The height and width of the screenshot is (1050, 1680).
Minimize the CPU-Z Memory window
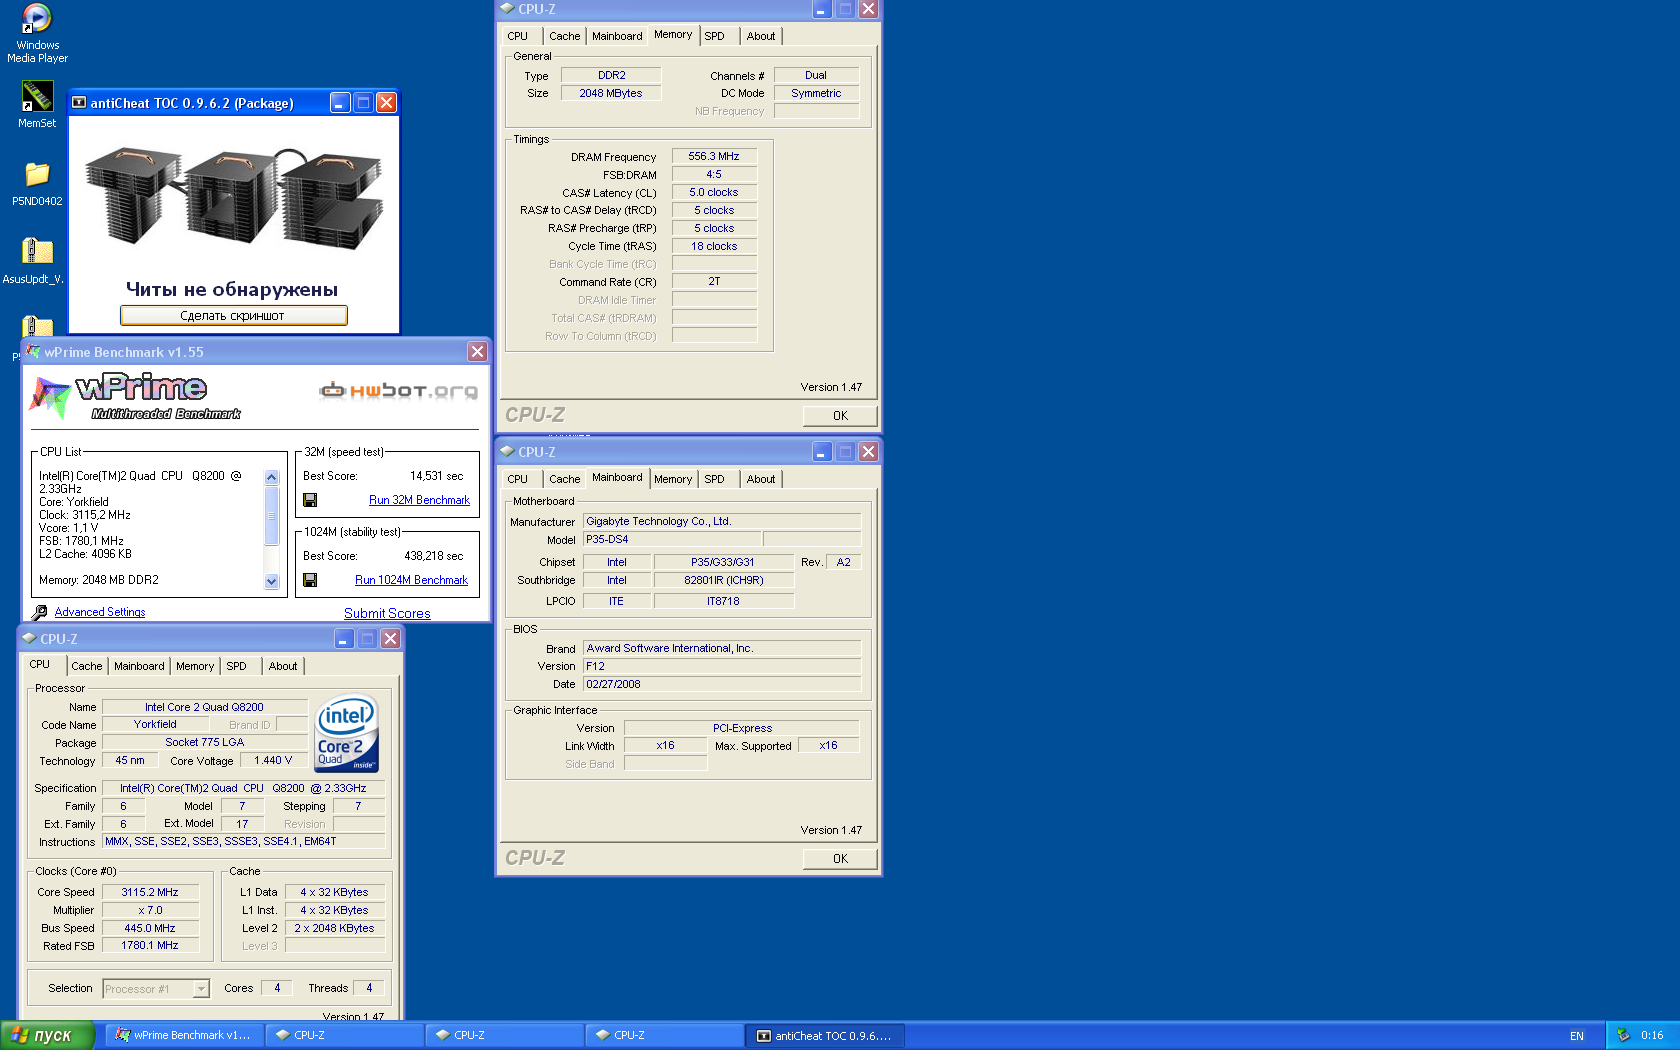click(821, 9)
